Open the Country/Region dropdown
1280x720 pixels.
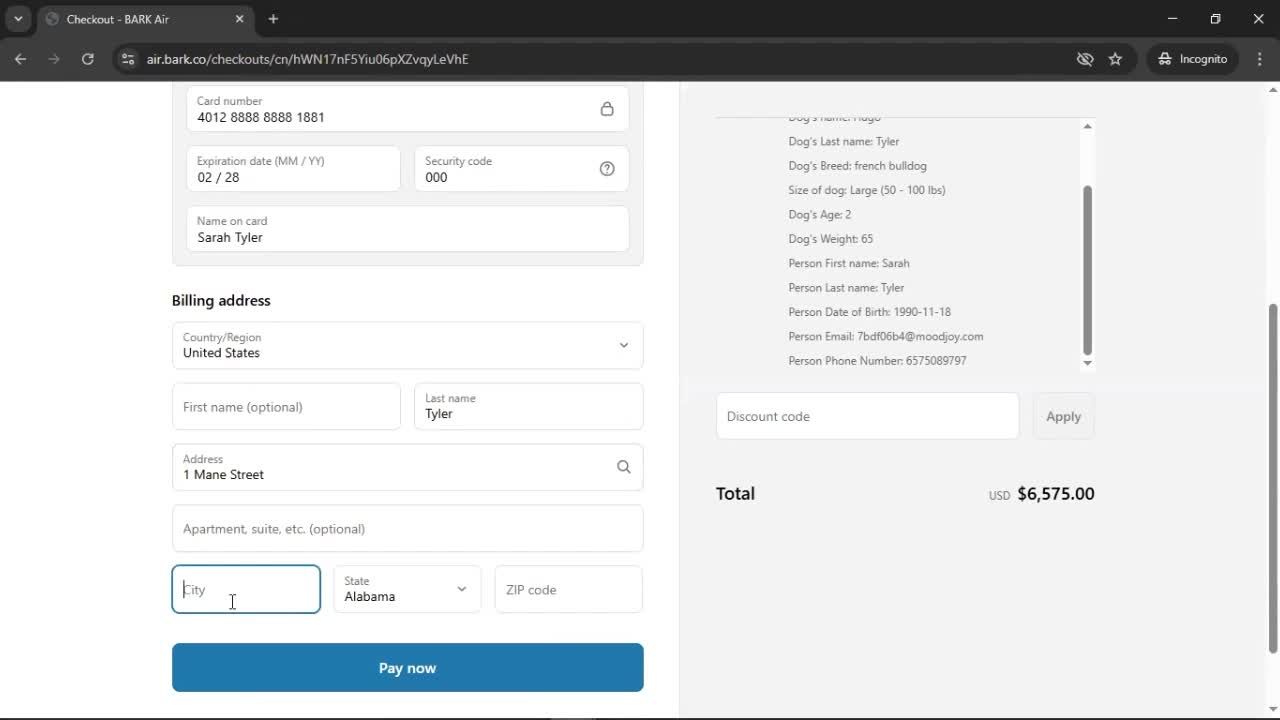408,345
